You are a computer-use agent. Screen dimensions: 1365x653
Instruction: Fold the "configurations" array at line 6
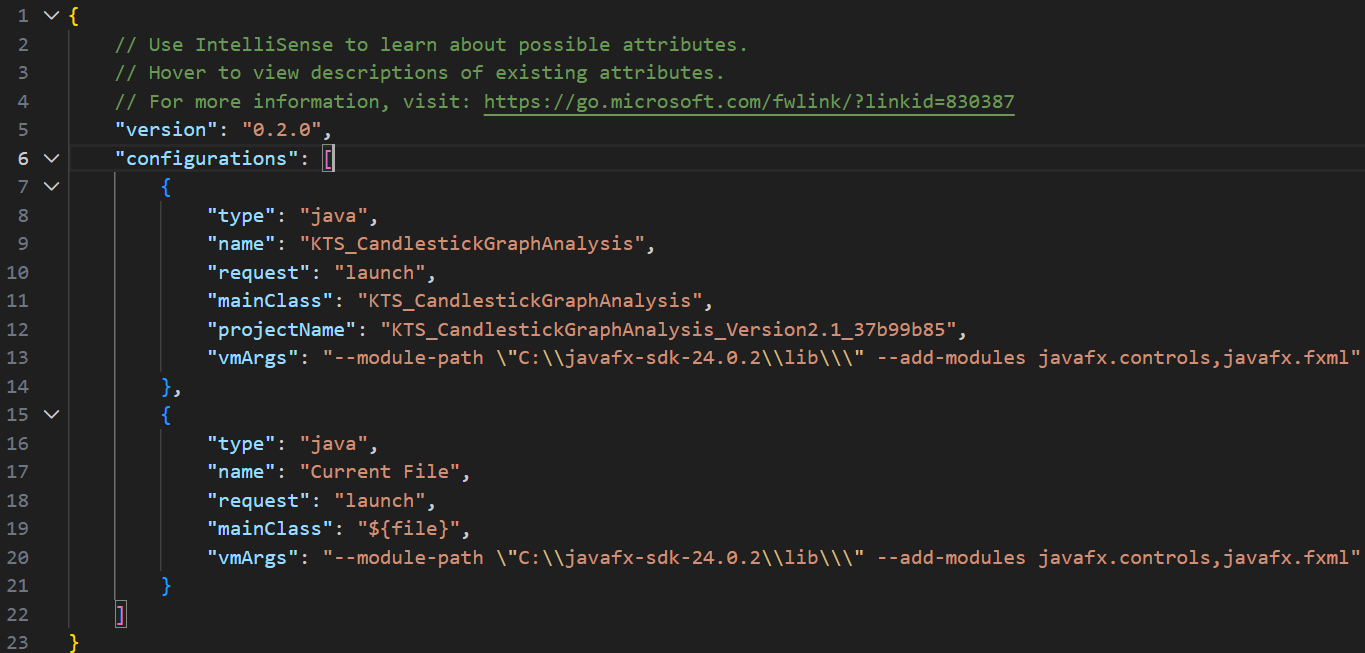(x=51, y=158)
